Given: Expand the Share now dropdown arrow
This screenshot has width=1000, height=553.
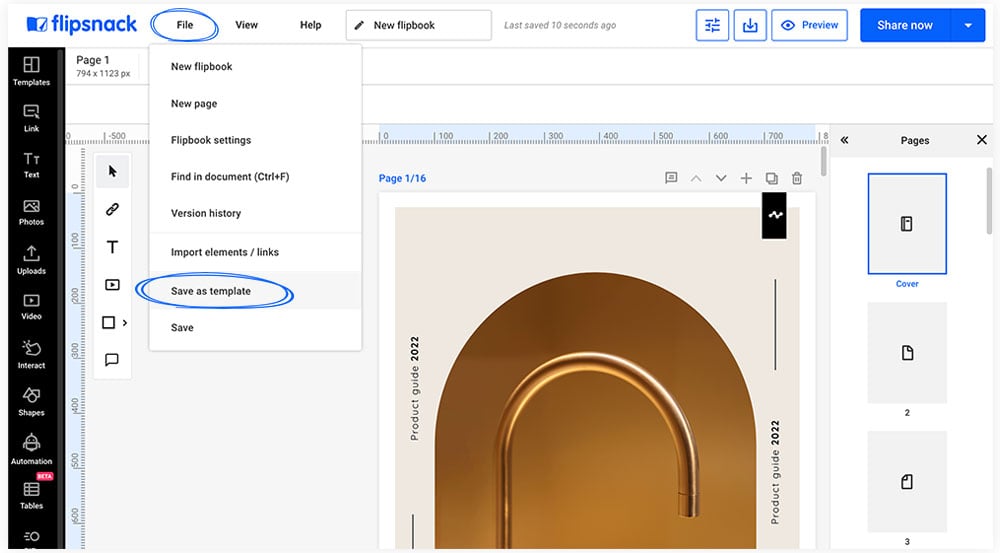Looking at the screenshot, I should click(967, 26).
